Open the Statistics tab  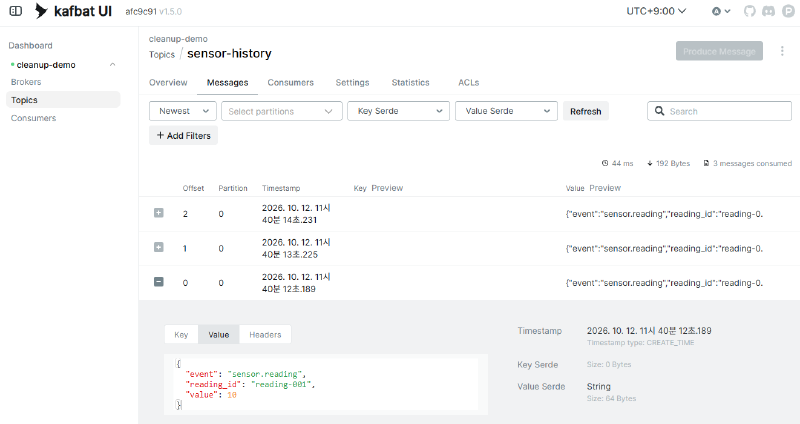[x=410, y=82]
